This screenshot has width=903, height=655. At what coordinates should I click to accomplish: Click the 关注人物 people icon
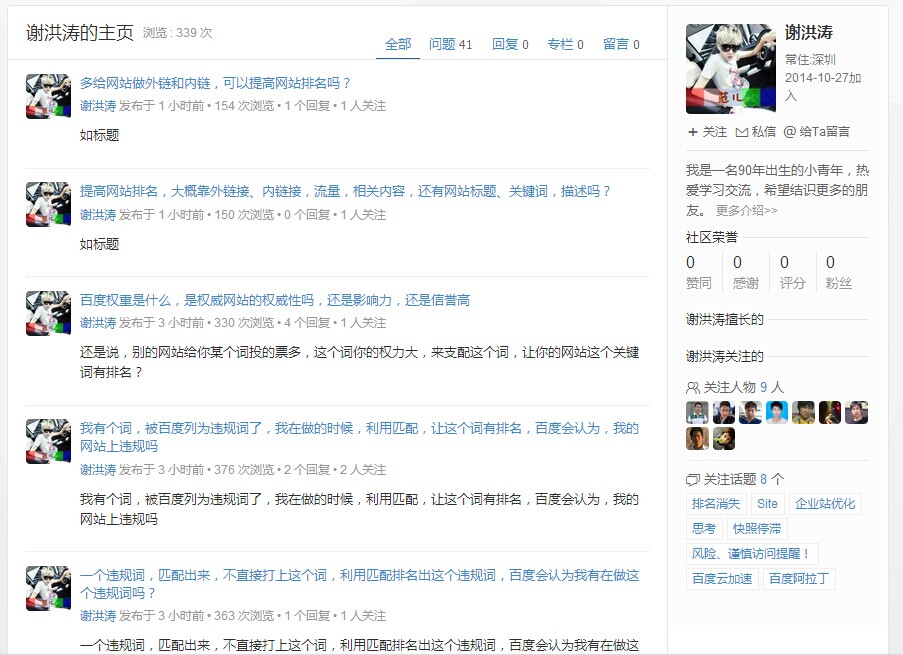693,388
